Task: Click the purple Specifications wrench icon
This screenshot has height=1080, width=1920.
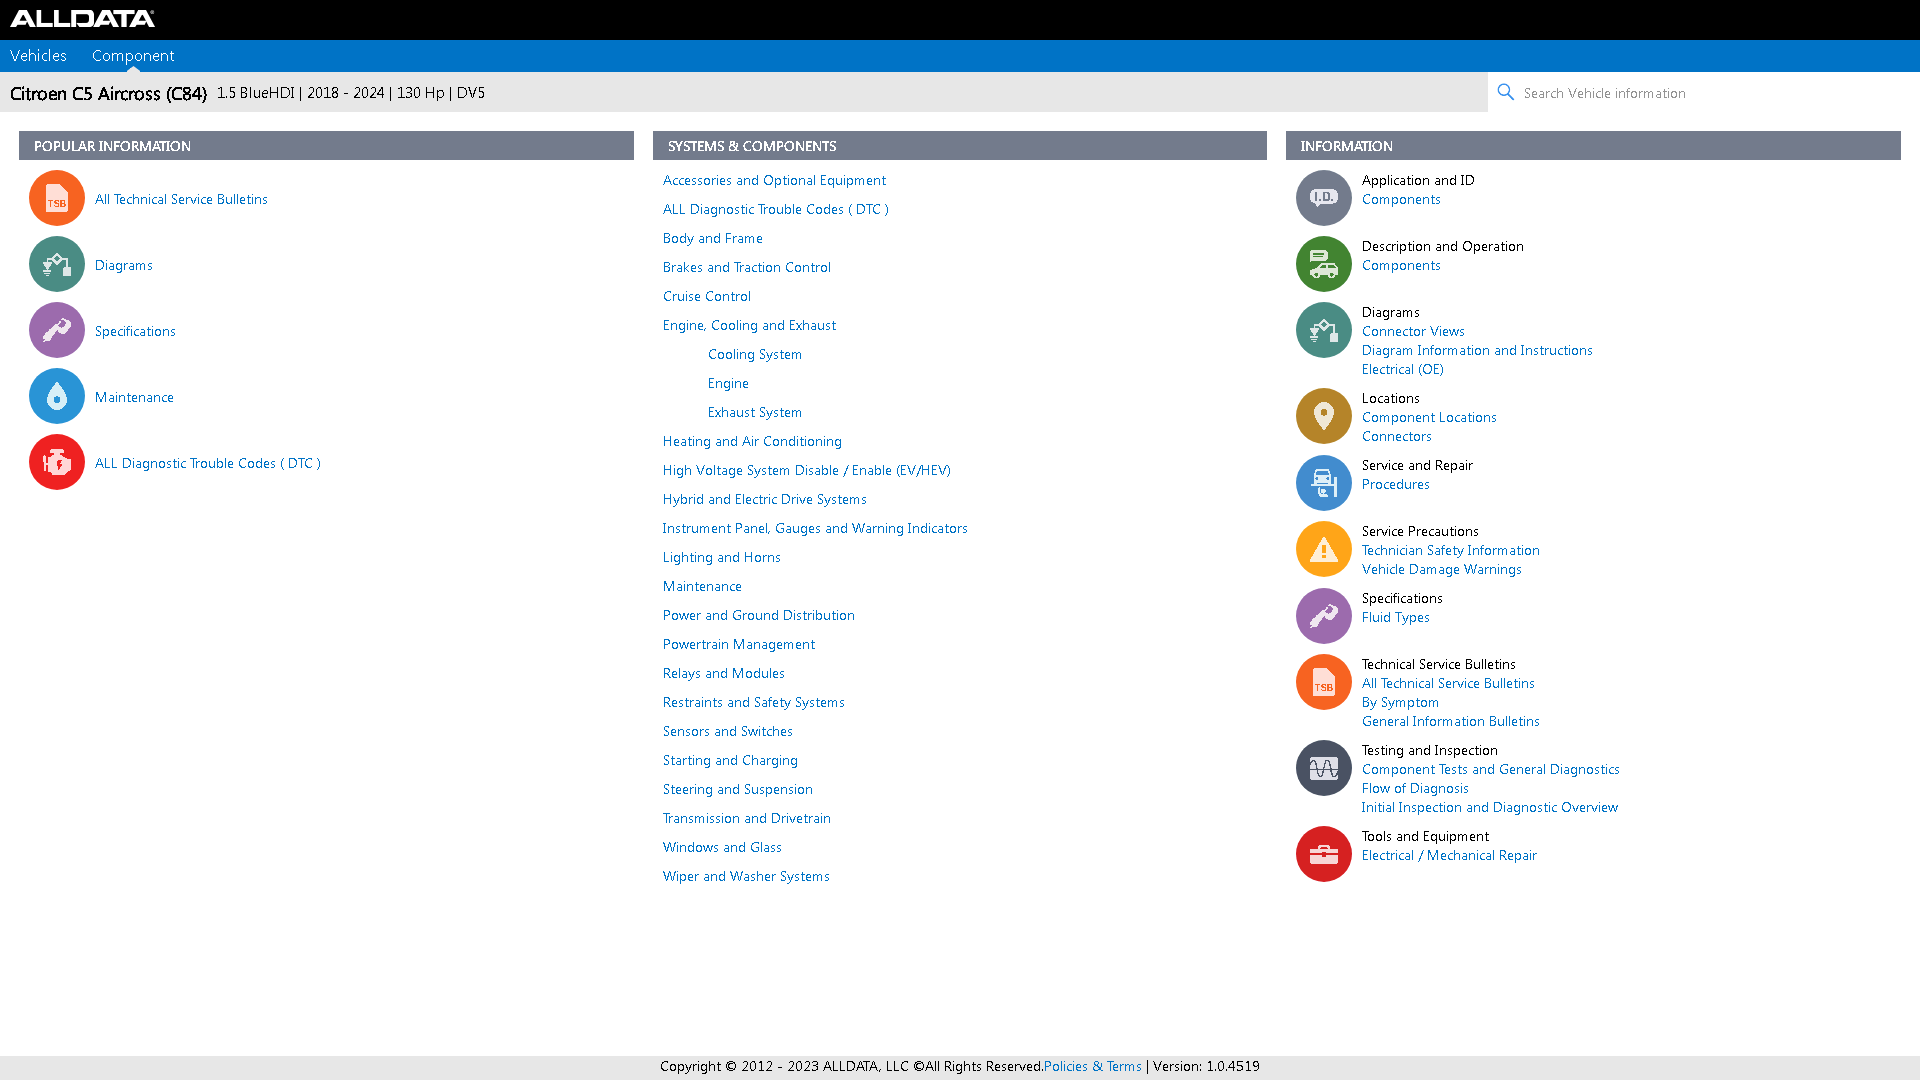Action: tap(56, 330)
